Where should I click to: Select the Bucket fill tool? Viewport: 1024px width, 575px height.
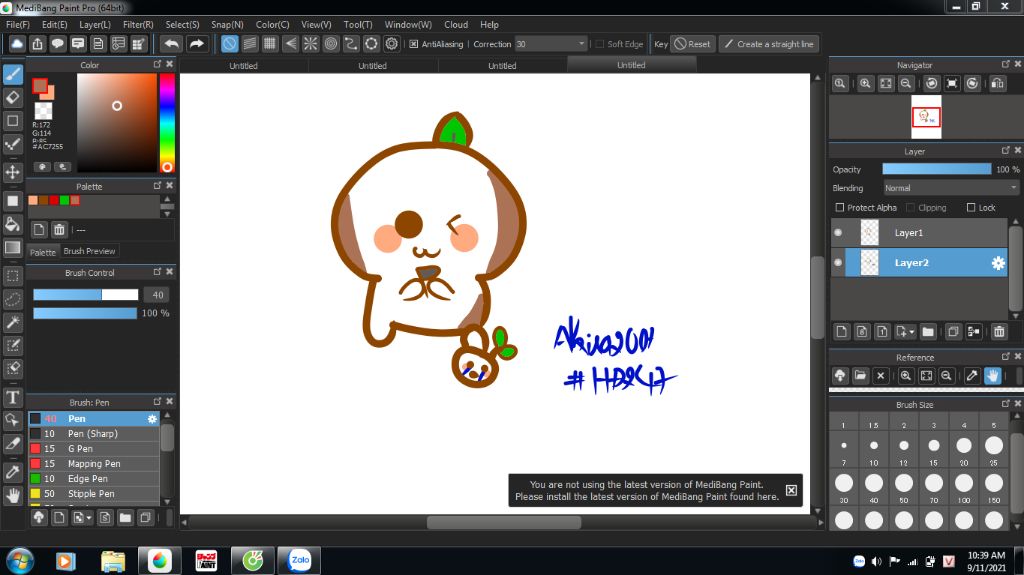(x=13, y=224)
